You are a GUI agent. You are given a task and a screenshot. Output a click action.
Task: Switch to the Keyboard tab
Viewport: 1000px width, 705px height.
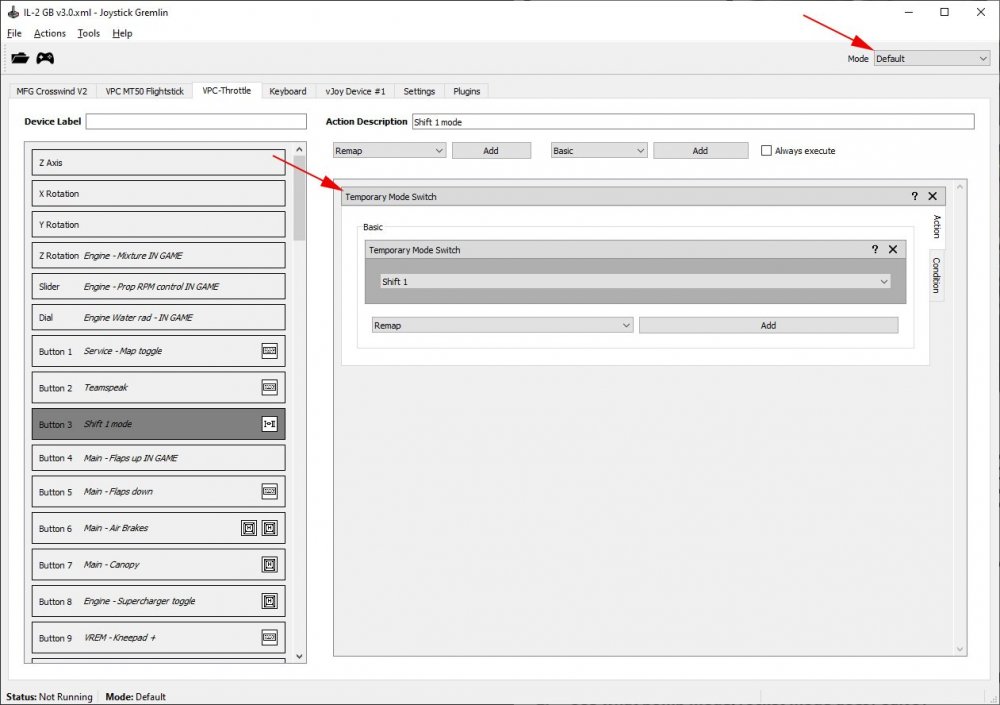288,91
